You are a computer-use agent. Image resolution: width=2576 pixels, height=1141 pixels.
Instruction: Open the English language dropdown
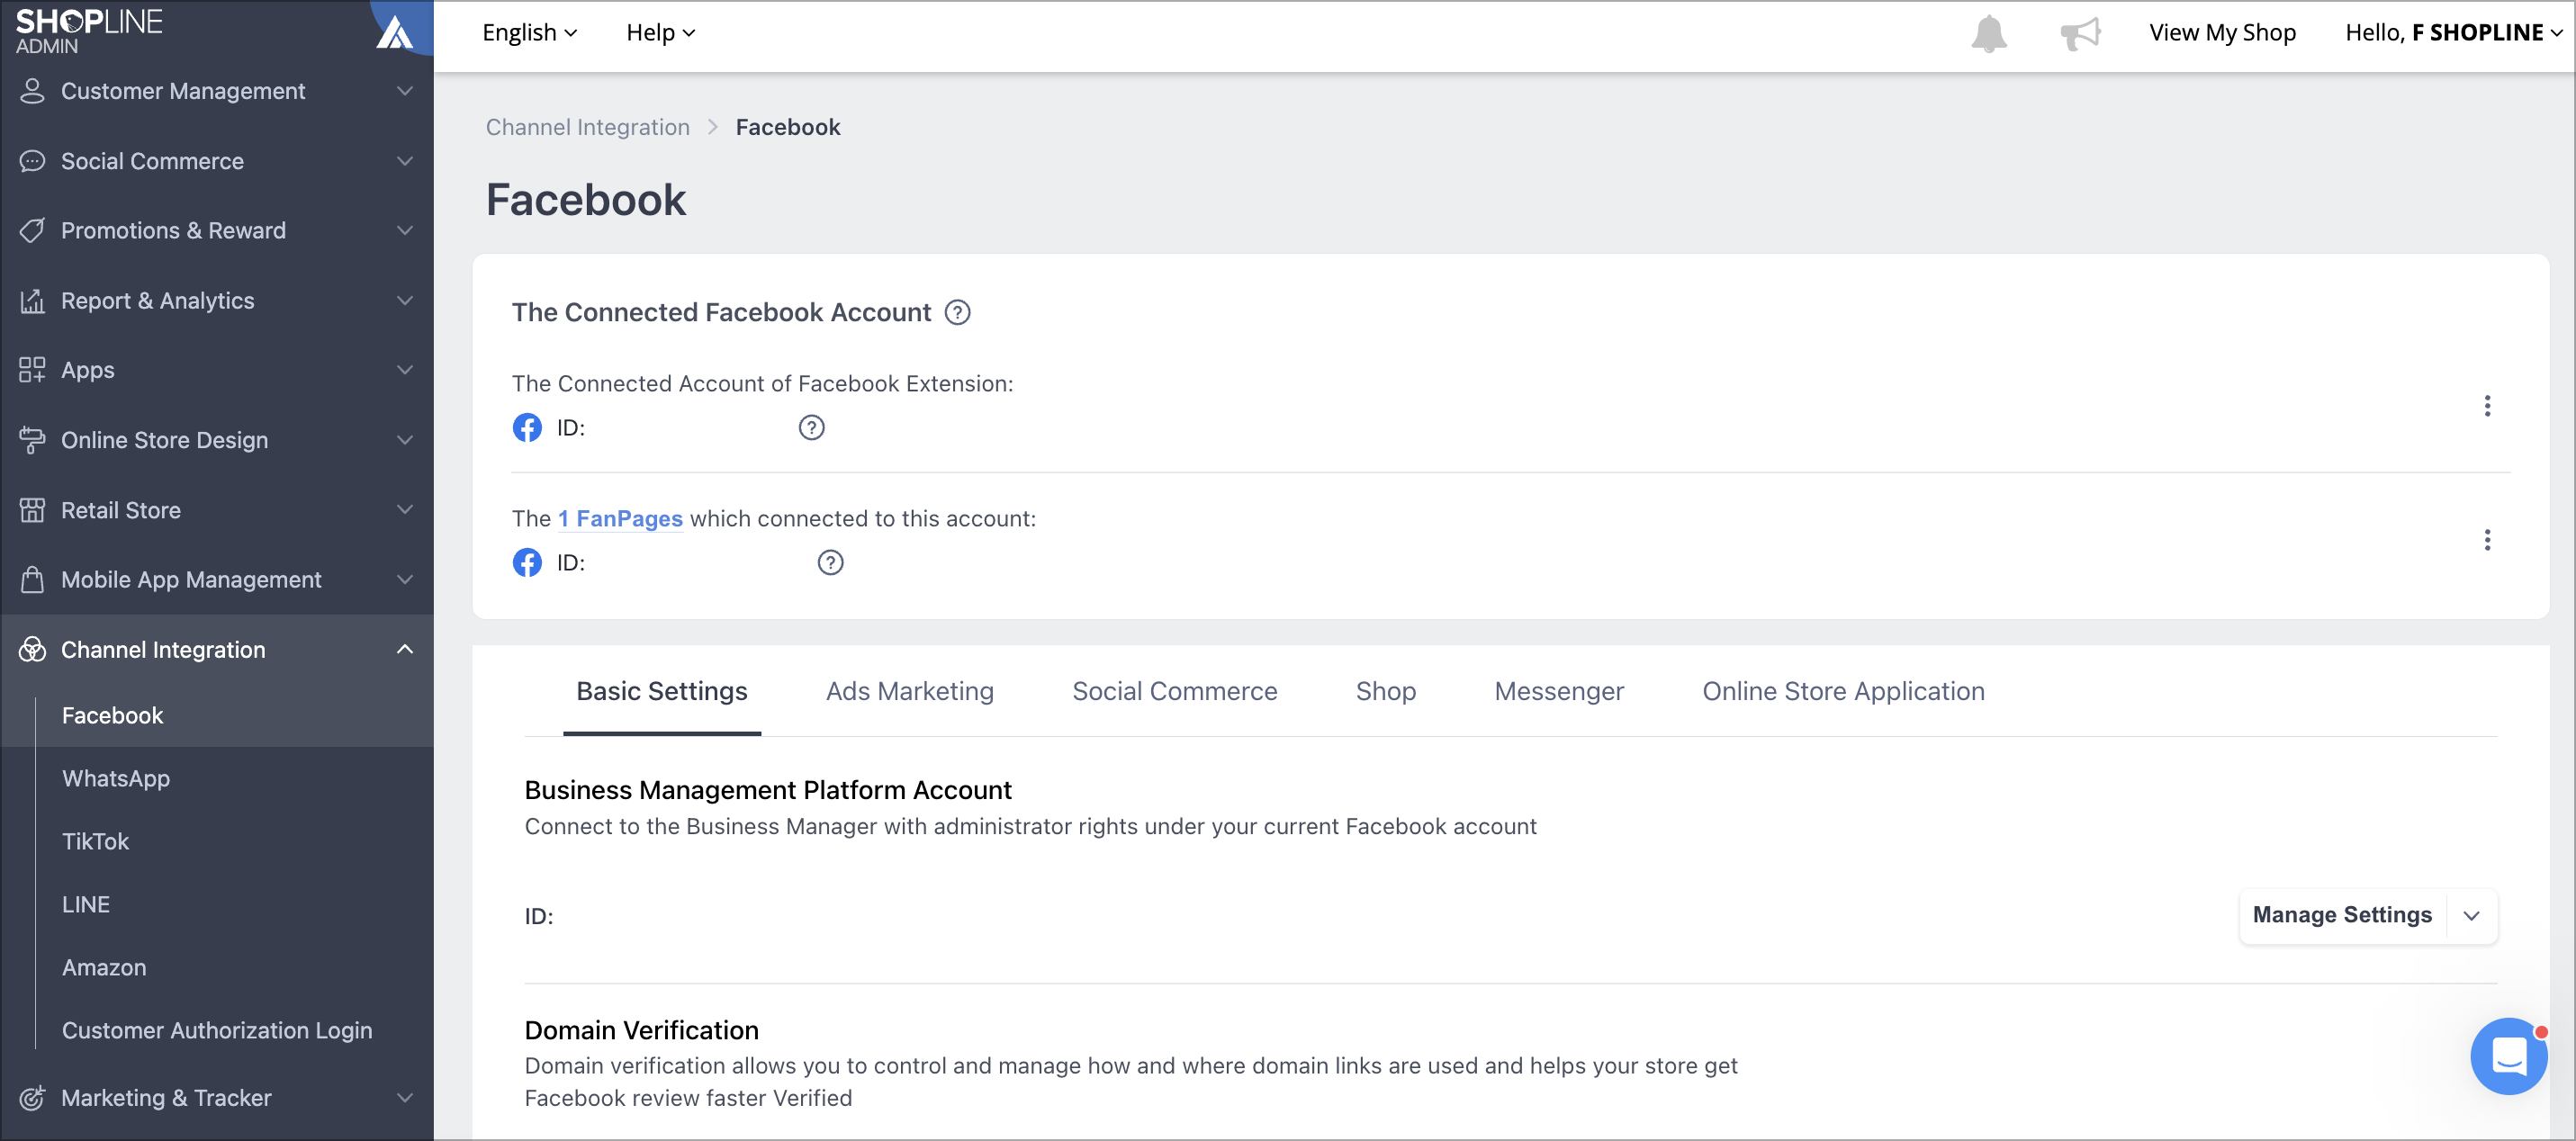[x=529, y=33]
